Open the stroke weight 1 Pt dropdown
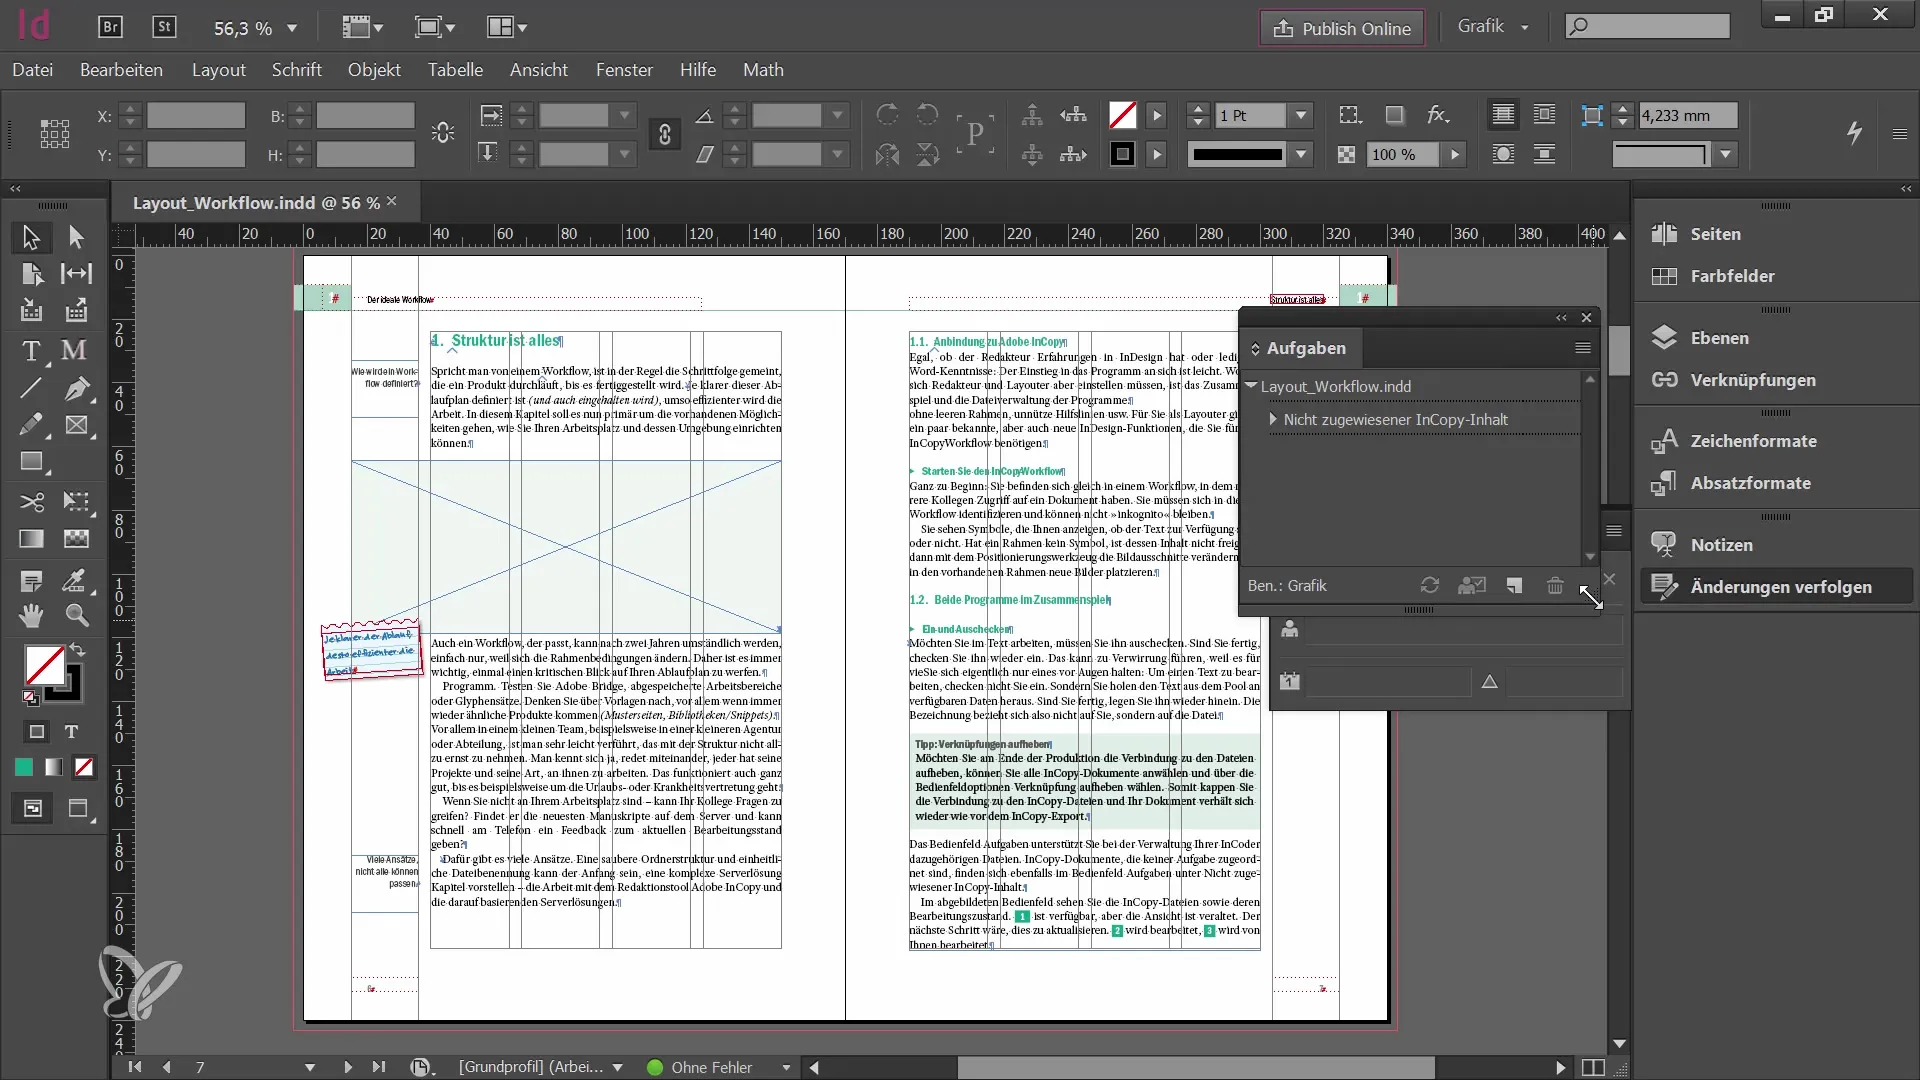 point(1301,115)
